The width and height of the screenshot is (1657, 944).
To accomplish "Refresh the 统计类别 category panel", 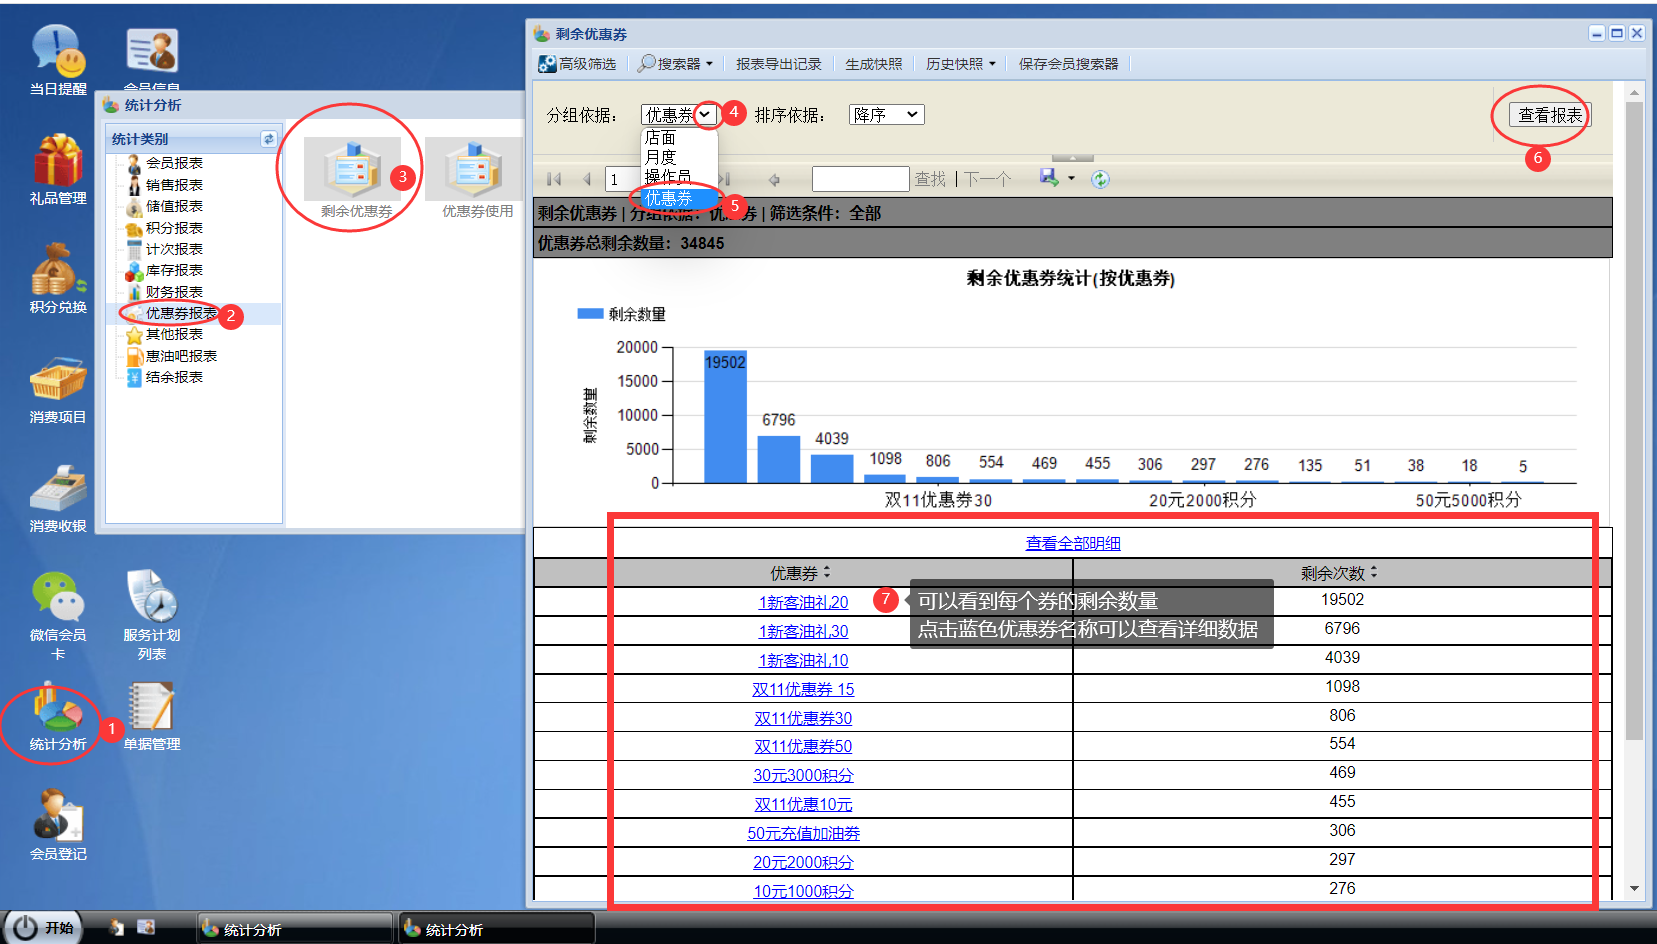I will click(268, 139).
